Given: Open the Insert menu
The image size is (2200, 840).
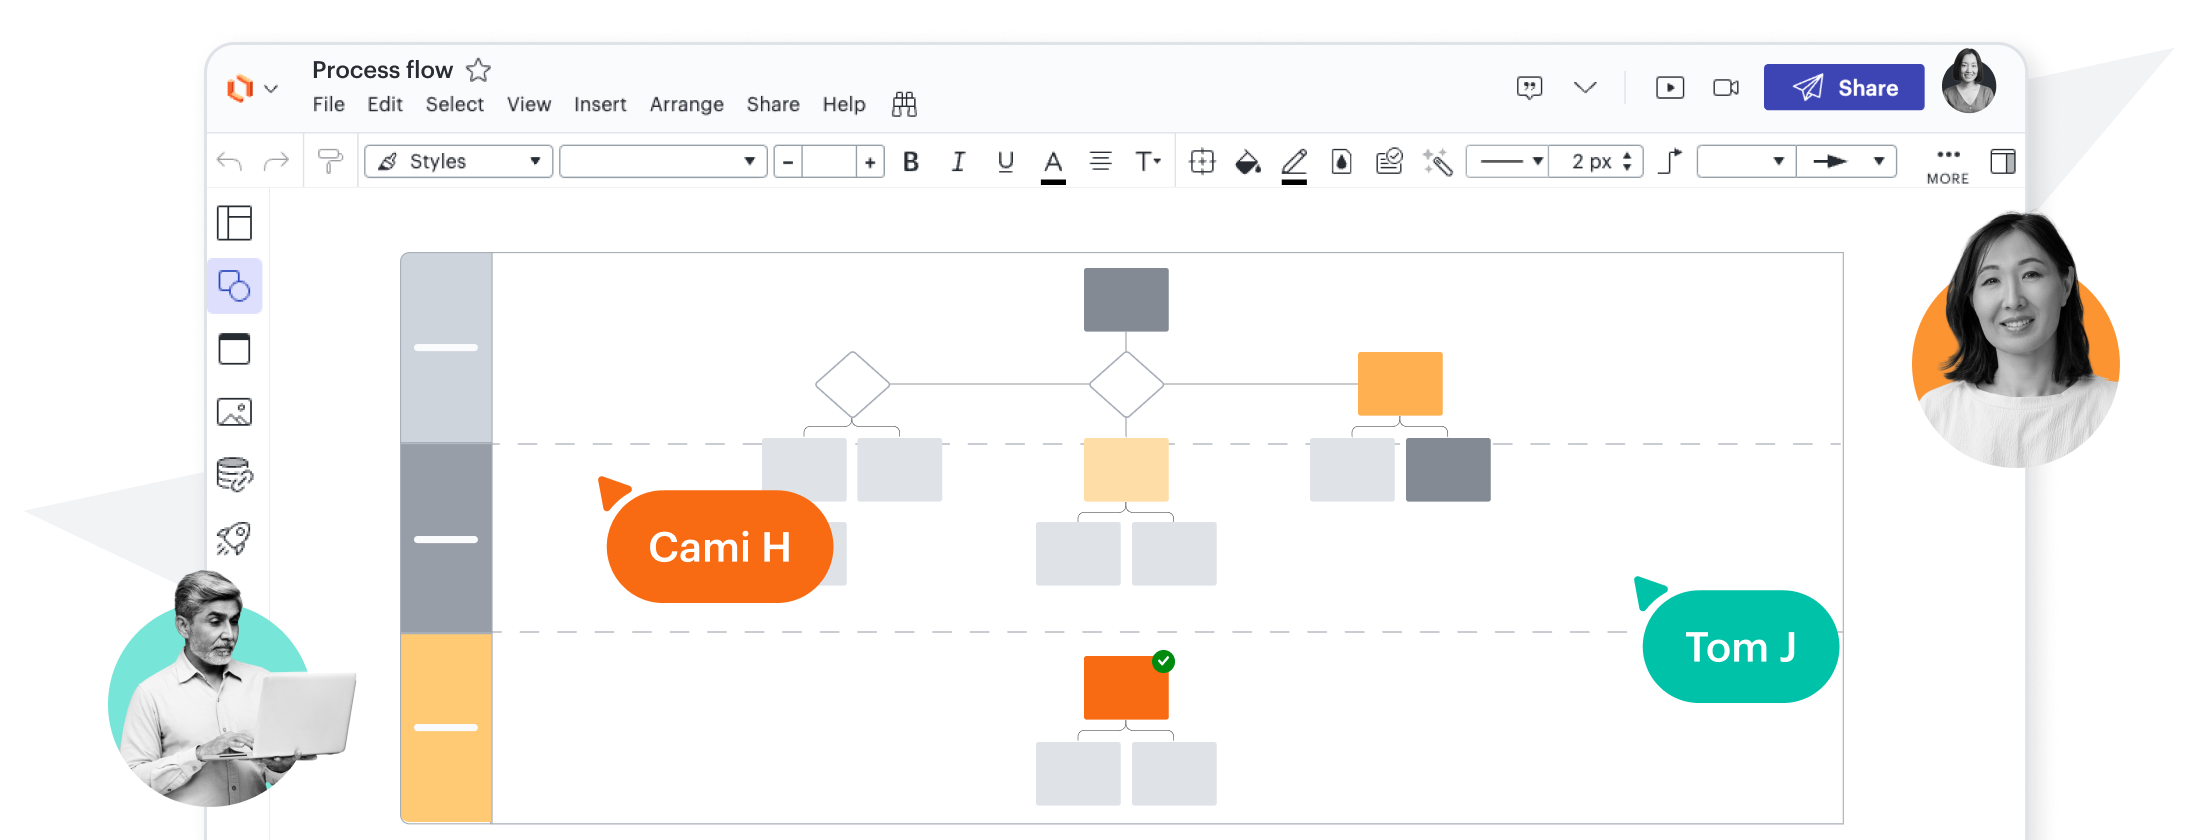Looking at the screenshot, I should [x=600, y=105].
